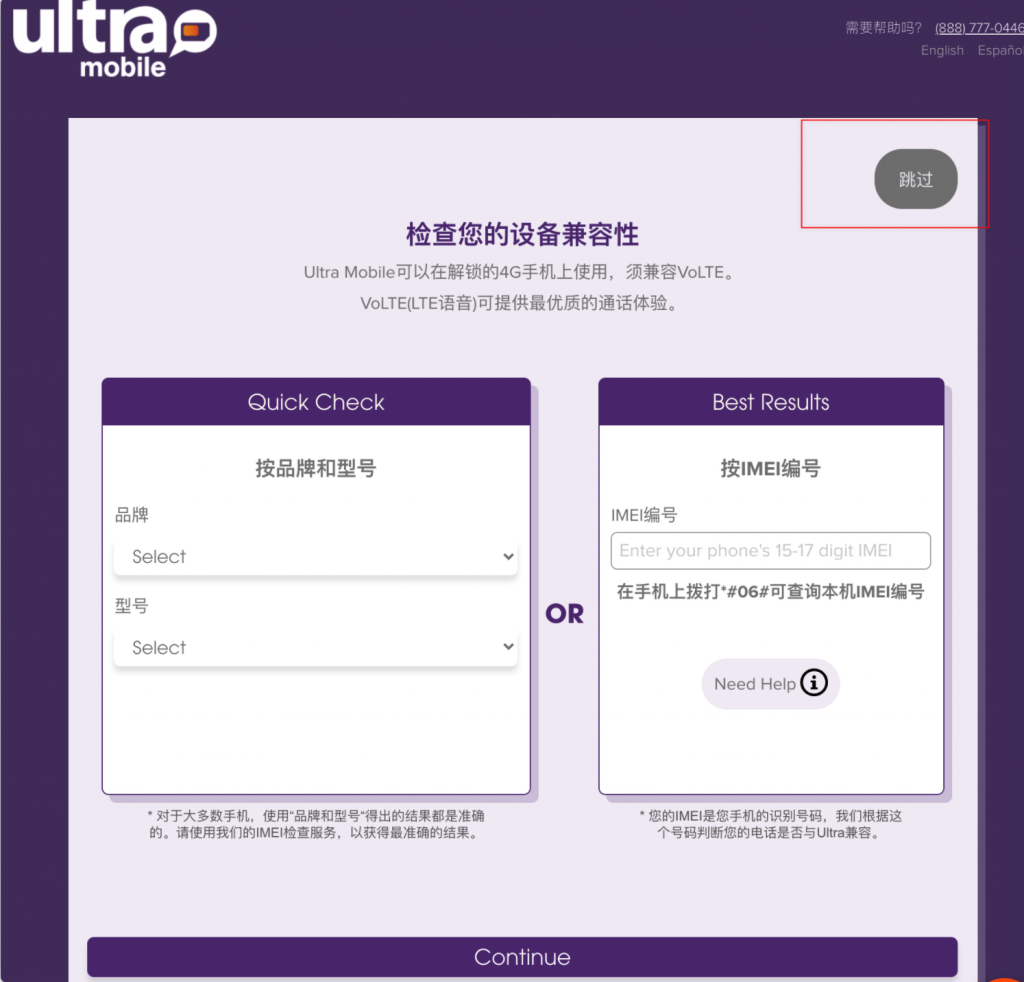
Task: Click the Continue button
Action: point(522,957)
